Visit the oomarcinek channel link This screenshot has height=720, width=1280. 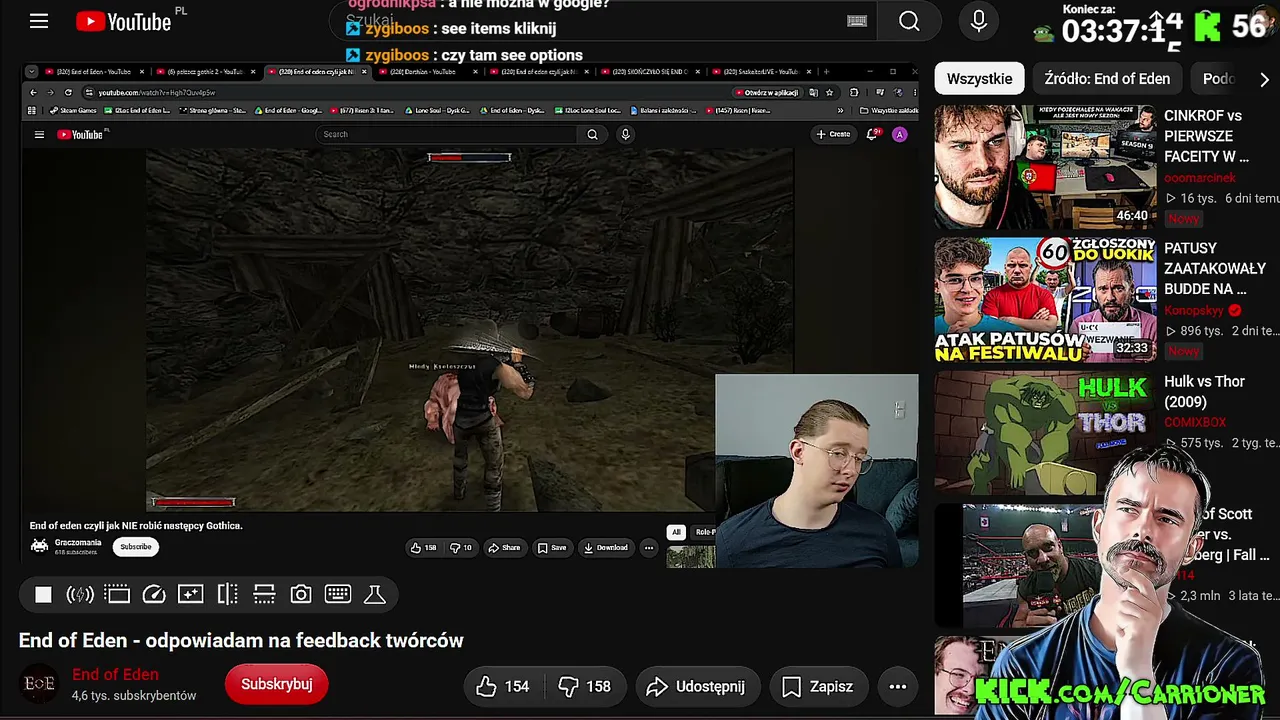[x=1199, y=177]
